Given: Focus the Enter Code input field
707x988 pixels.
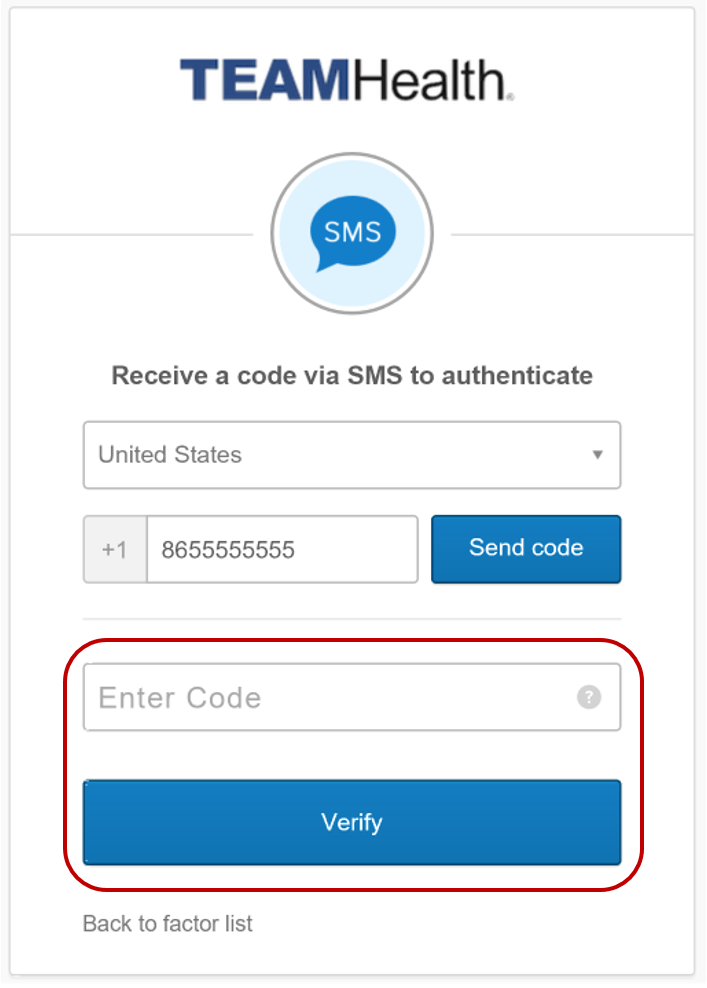Looking at the screenshot, I should [x=352, y=697].
